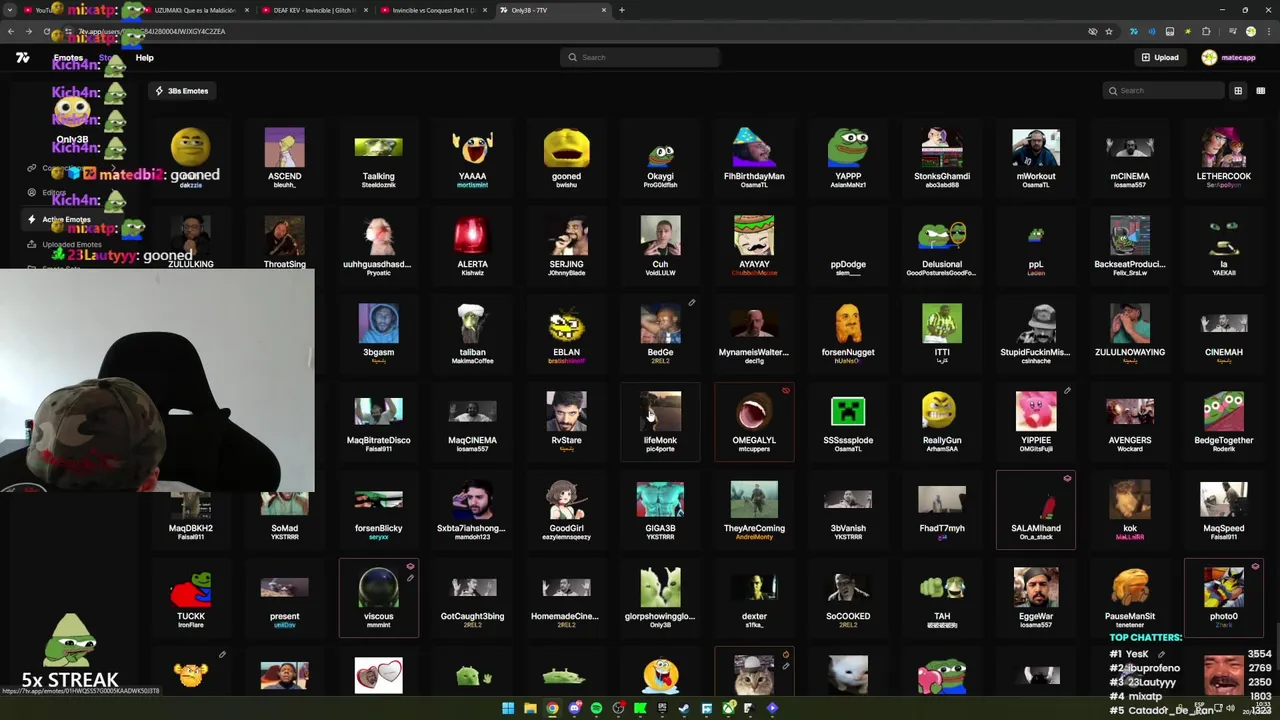Open the forsenNugget emote
Screen dimensions: 1280x720
pyautogui.click(x=848, y=334)
